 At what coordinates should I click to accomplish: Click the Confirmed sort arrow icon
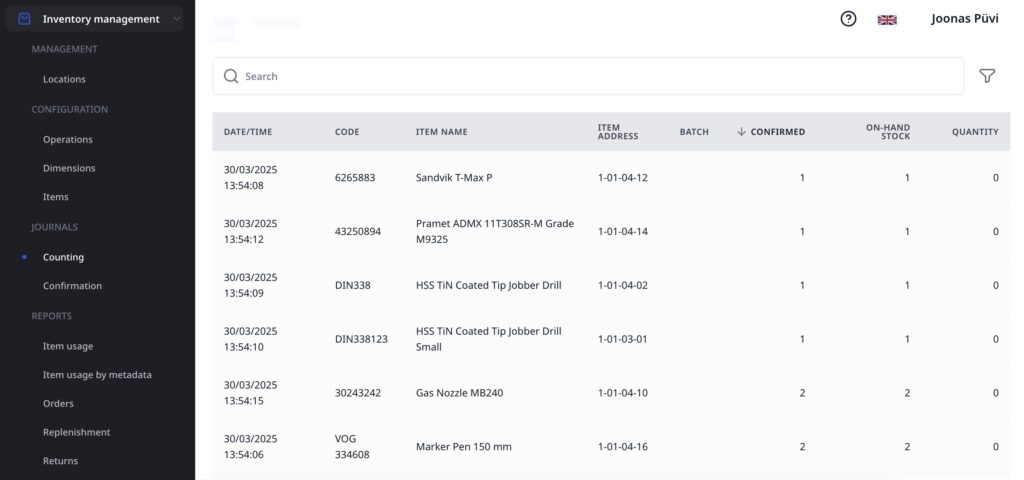(741, 131)
